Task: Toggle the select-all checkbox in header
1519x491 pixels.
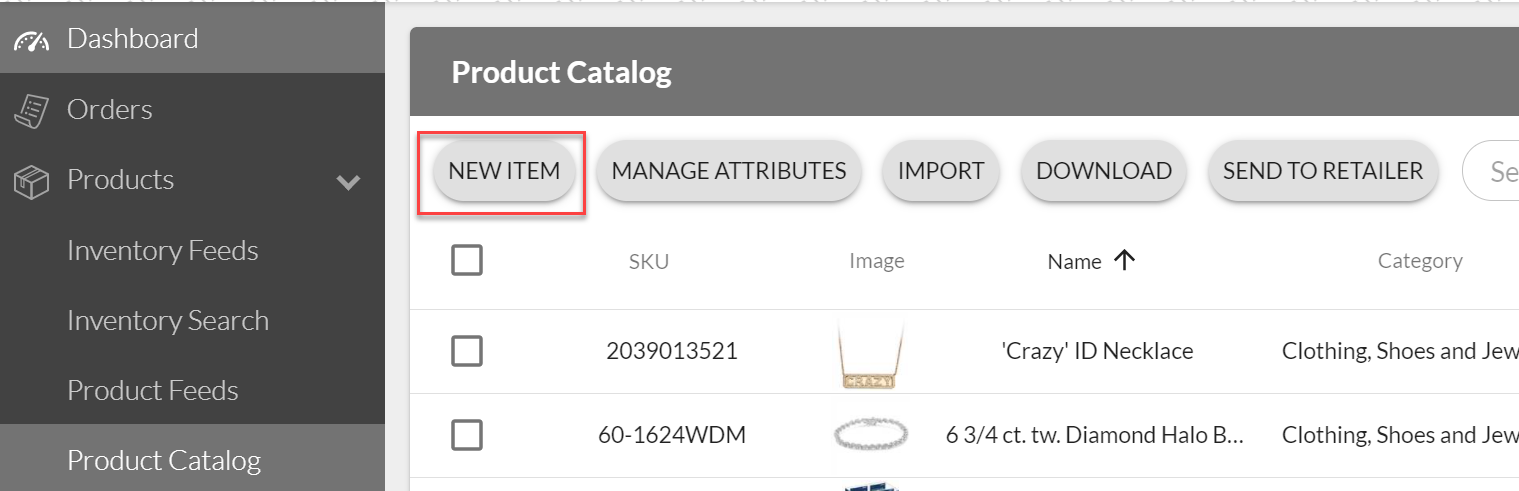Action: pos(467,261)
